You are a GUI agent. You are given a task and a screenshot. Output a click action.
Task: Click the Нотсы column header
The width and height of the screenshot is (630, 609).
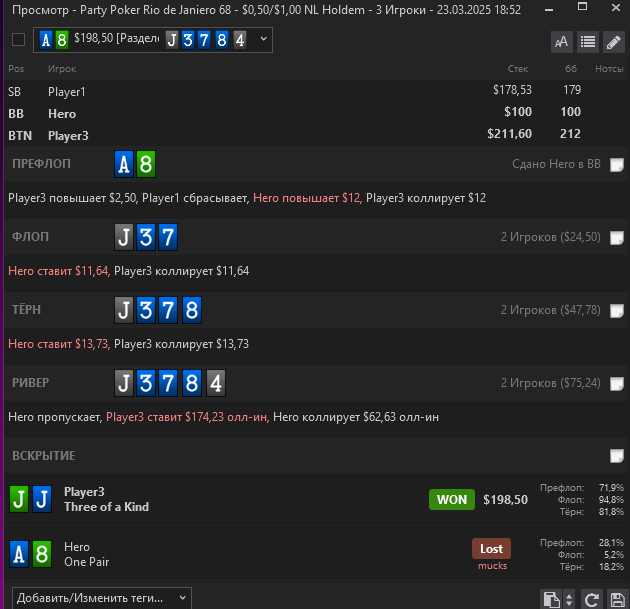609,69
